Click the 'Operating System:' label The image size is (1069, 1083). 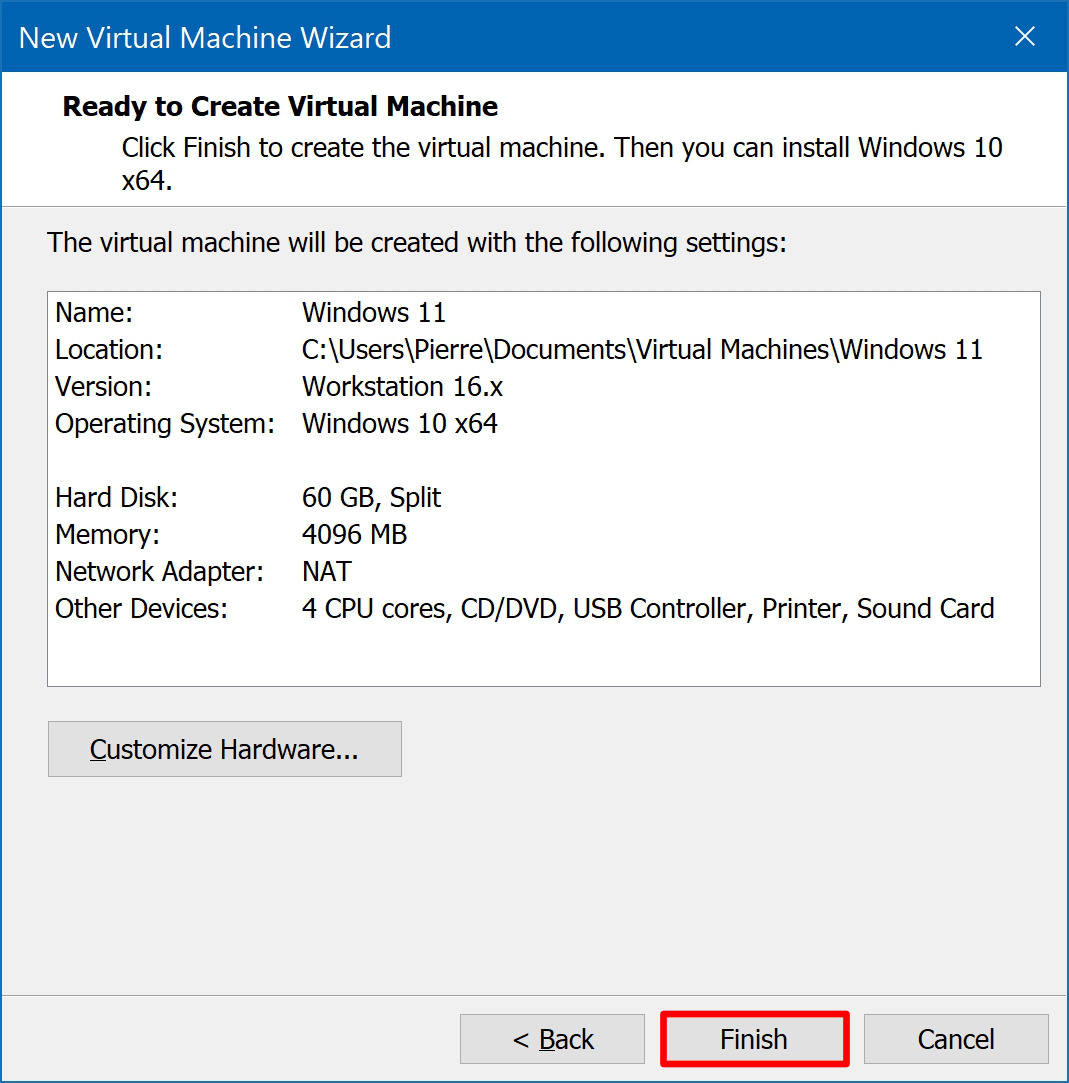tap(165, 424)
